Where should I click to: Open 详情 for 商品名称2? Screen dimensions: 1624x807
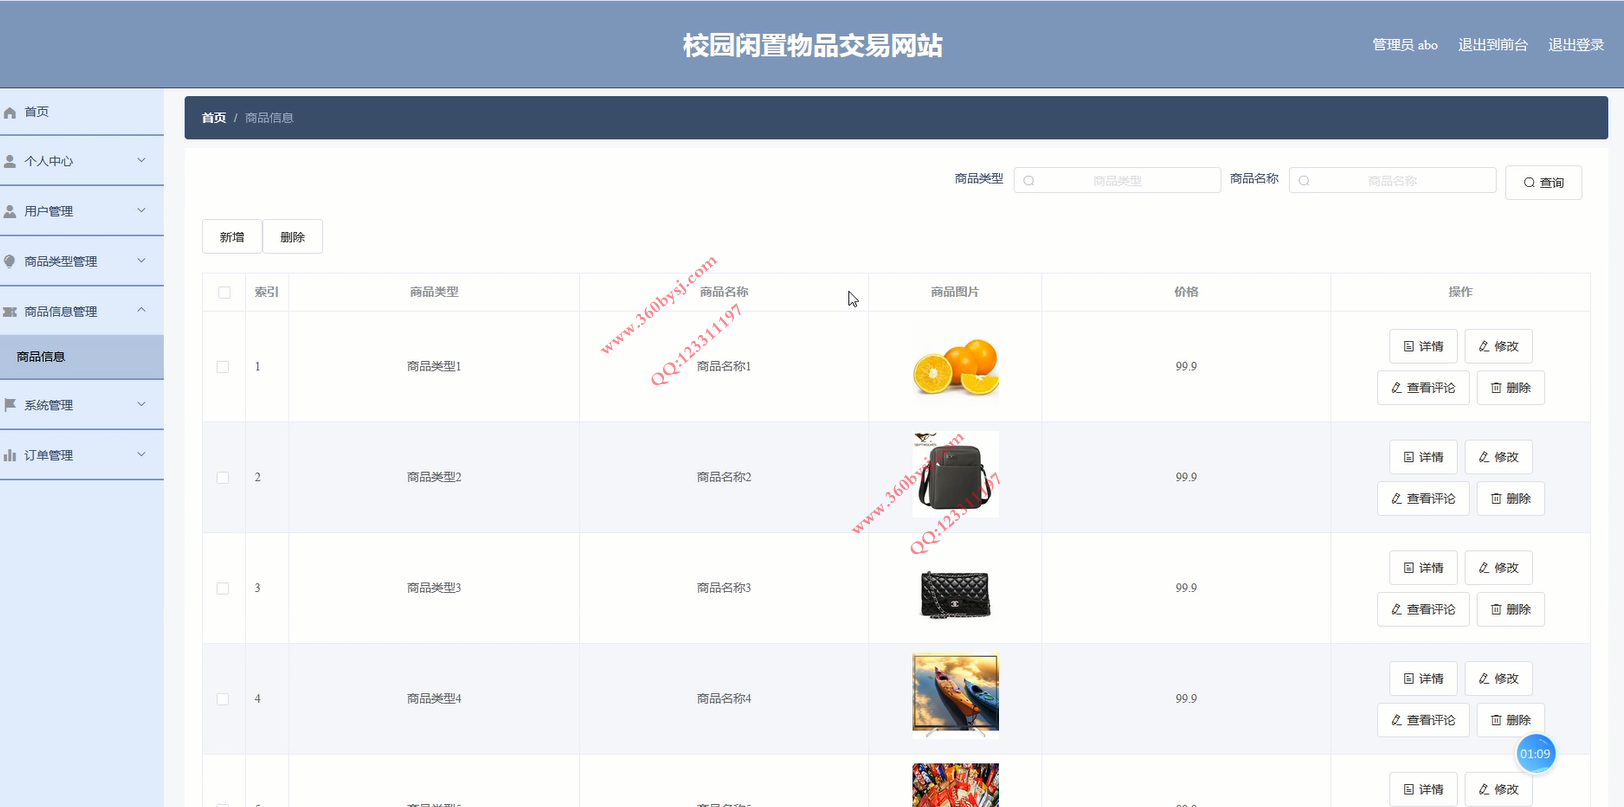coord(1423,457)
